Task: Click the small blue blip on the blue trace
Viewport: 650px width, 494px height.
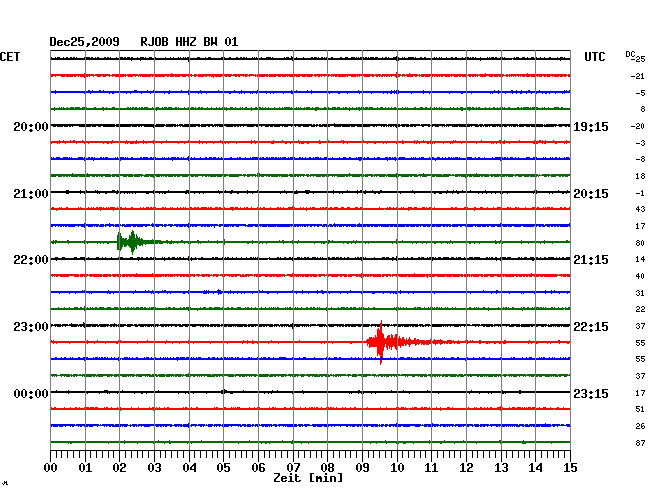Action: tap(219, 292)
